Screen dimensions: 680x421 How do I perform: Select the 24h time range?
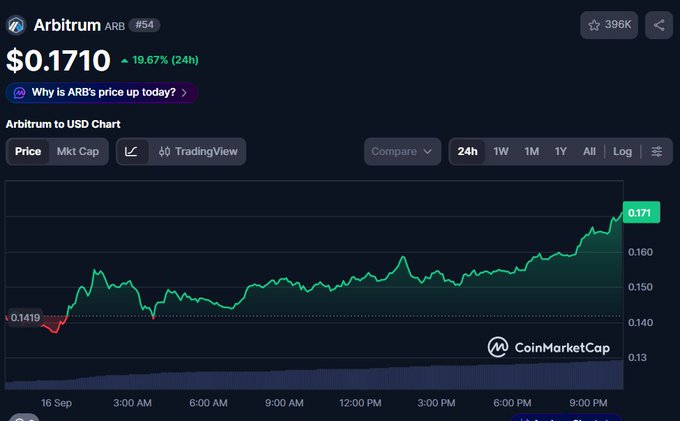pyautogui.click(x=468, y=151)
